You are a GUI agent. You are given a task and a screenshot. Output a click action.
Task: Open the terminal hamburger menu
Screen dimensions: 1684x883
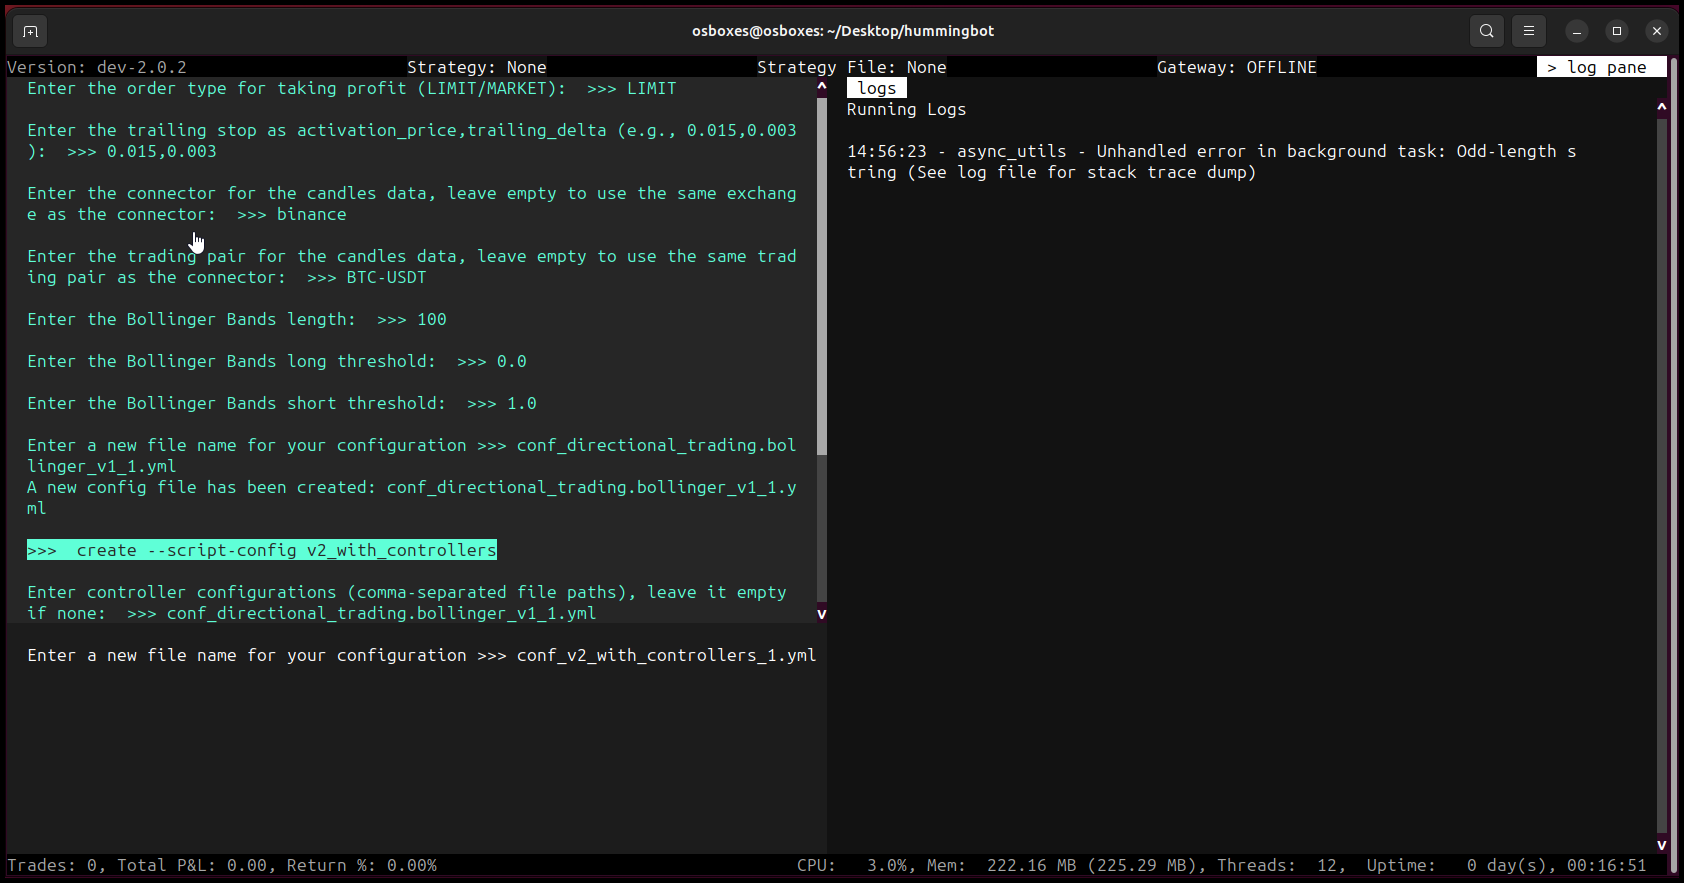pyautogui.click(x=1529, y=31)
